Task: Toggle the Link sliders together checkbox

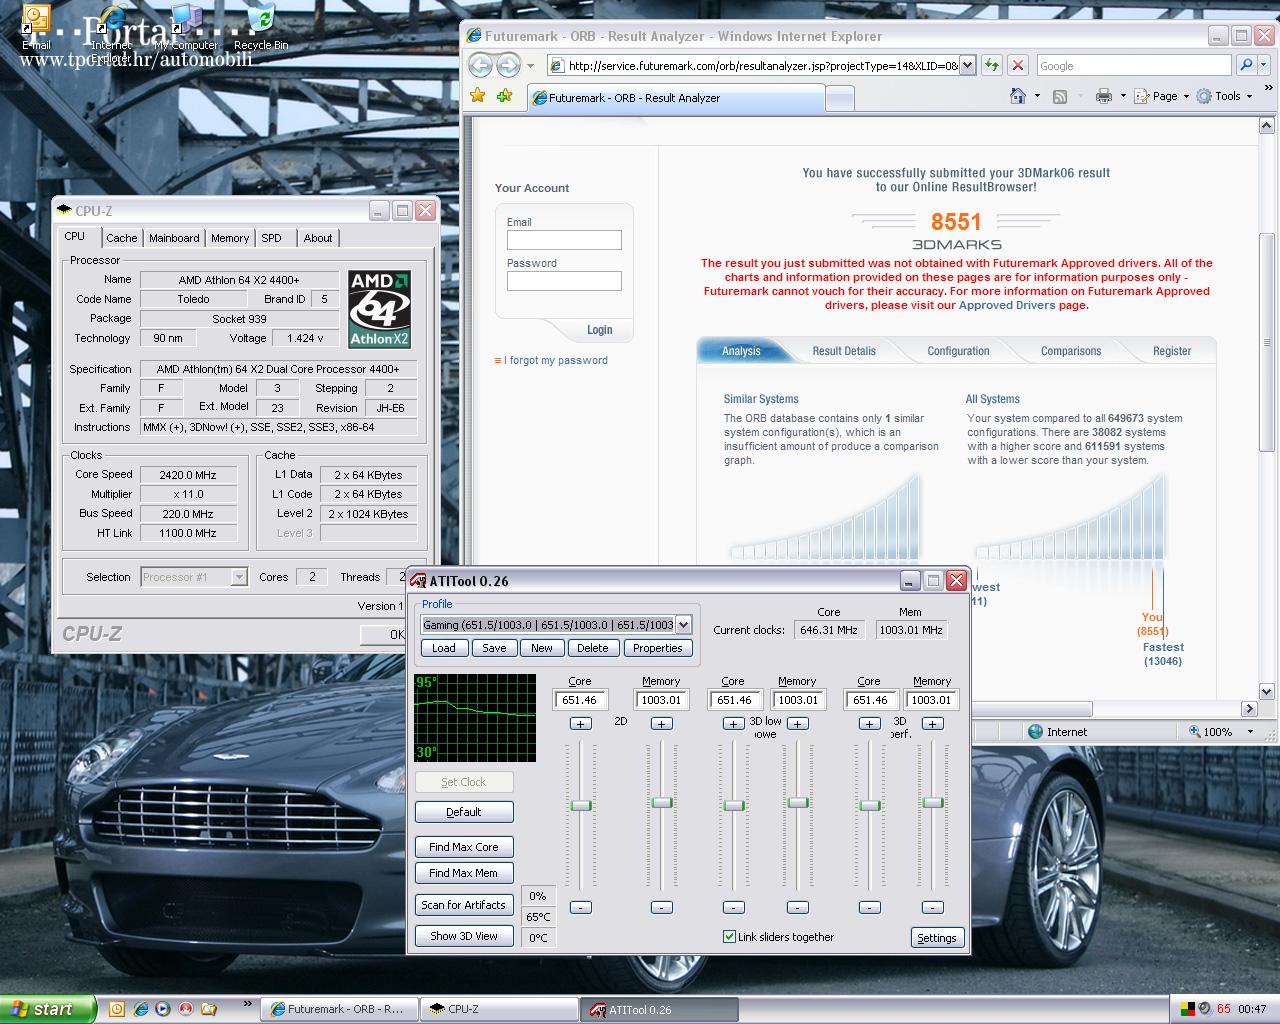Action: point(729,937)
